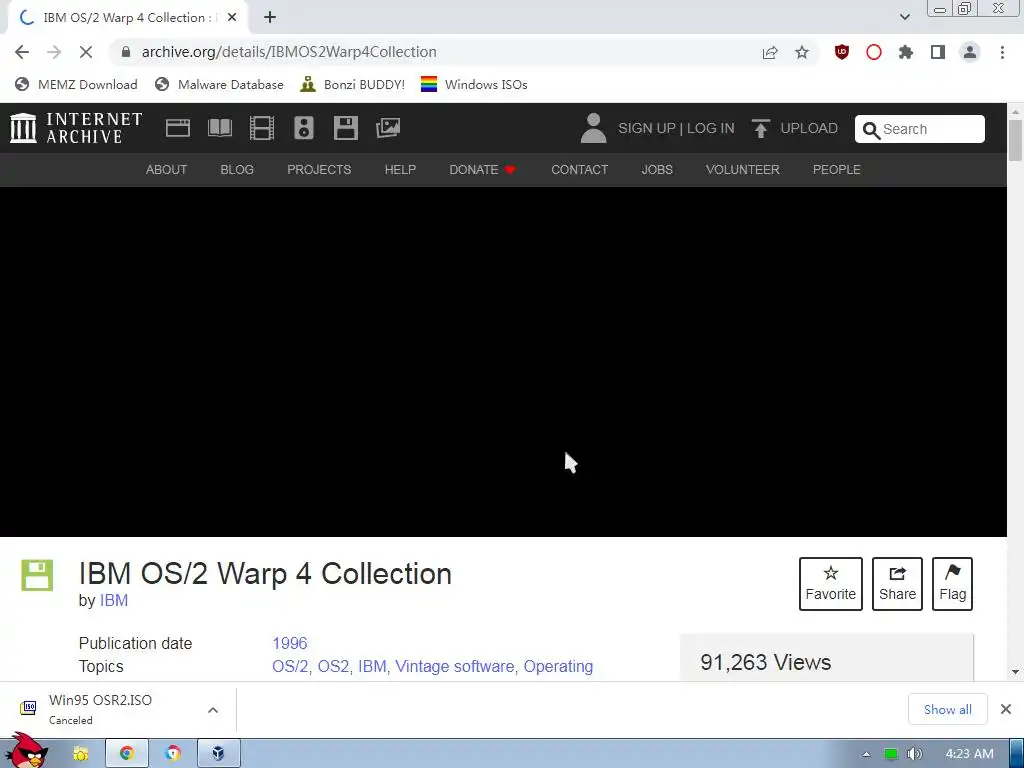The width and height of the screenshot is (1024, 768).
Task: Open Chrome's three-dot menu
Action: pos(1002,52)
